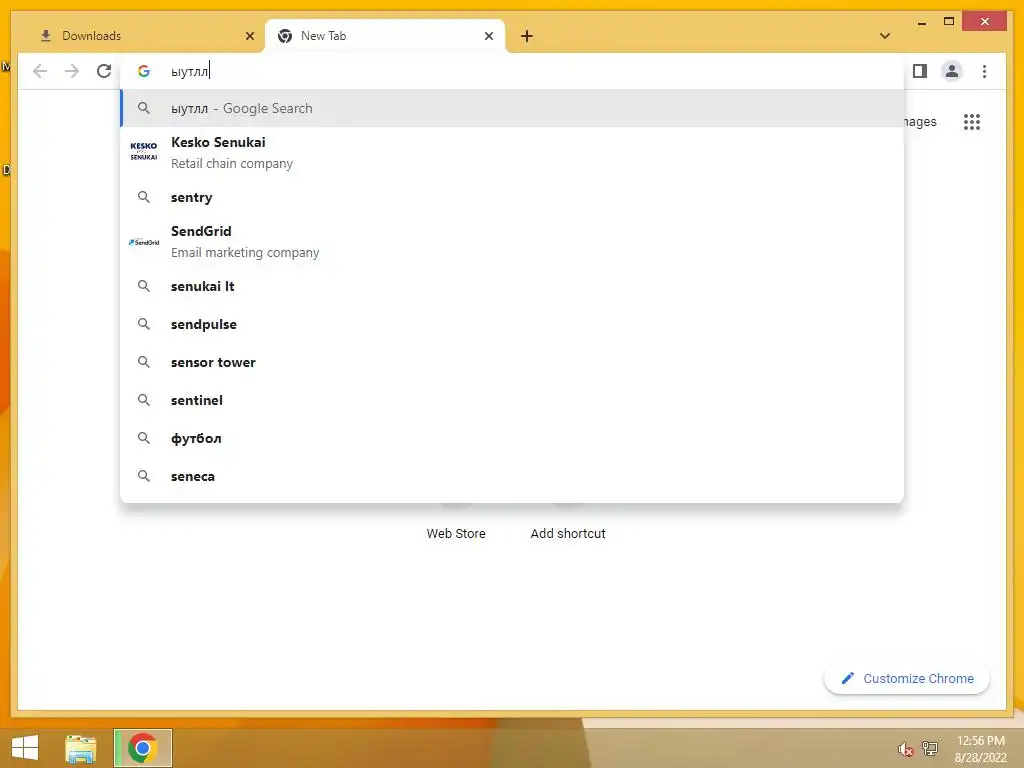Select the 'seneca' suggestion
The width and height of the screenshot is (1024, 768).
pos(513,476)
